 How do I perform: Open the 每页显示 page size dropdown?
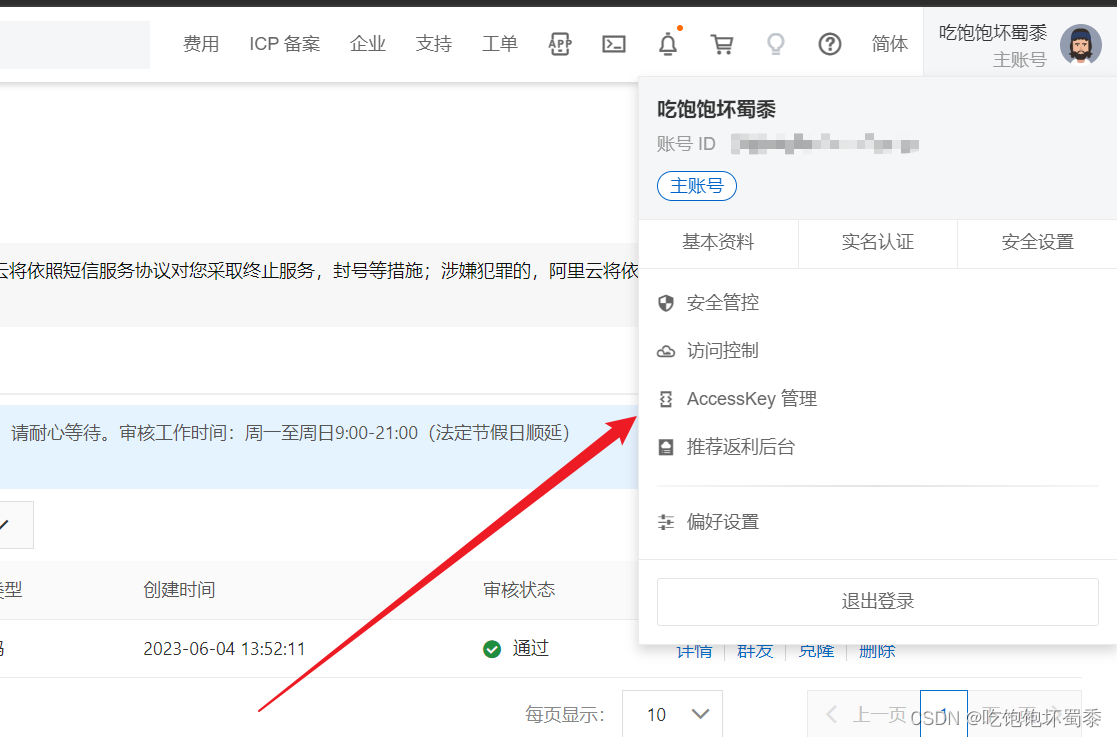coord(672,714)
